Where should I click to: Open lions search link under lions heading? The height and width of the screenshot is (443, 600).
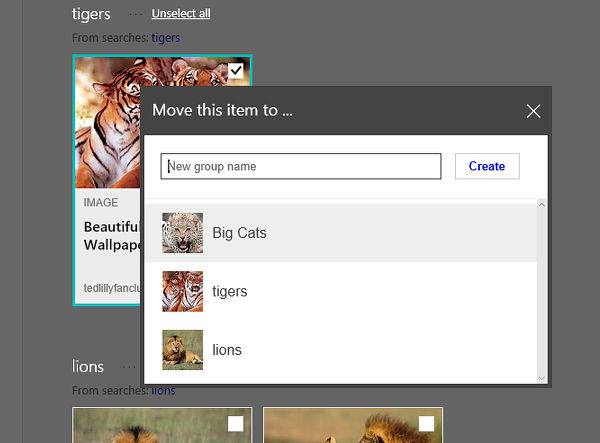tap(163, 391)
